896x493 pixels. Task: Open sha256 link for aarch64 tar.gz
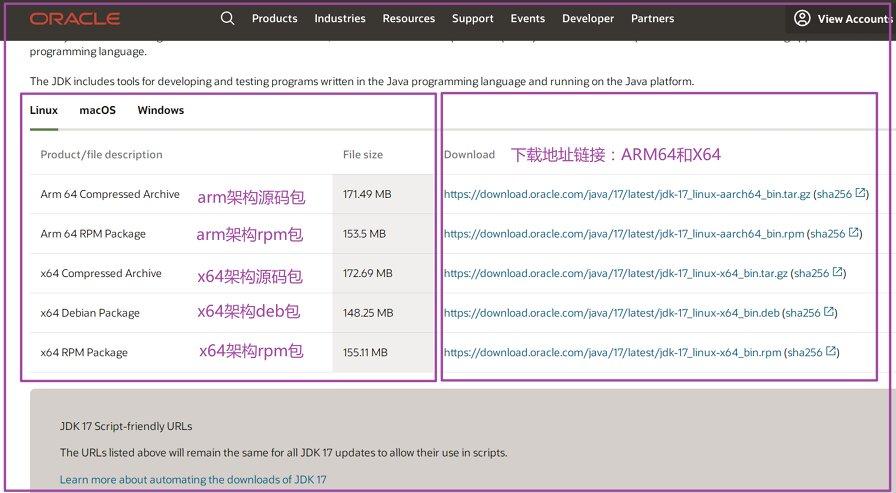pos(835,194)
